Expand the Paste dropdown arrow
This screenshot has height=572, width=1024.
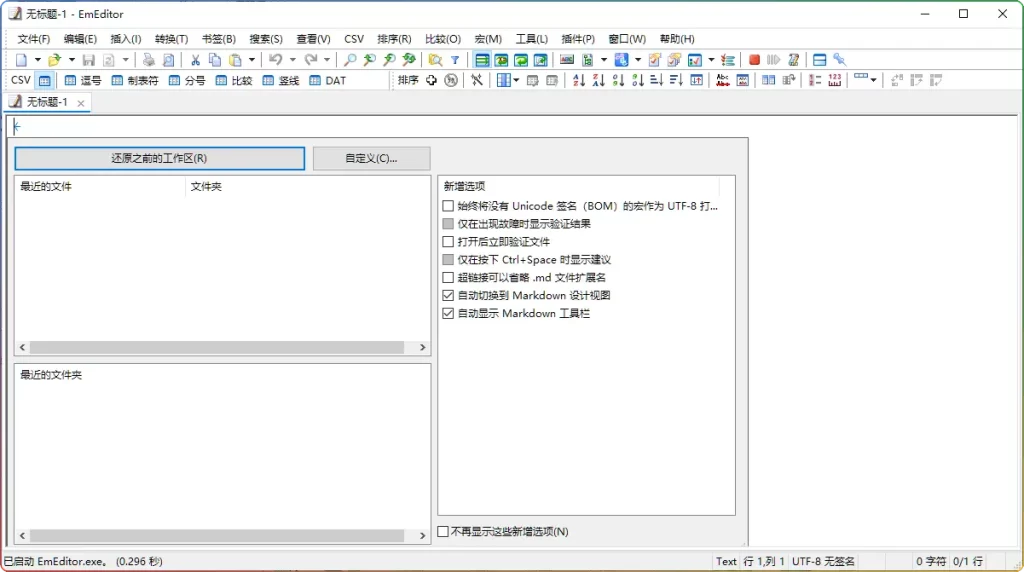pyautogui.click(x=251, y=60)
